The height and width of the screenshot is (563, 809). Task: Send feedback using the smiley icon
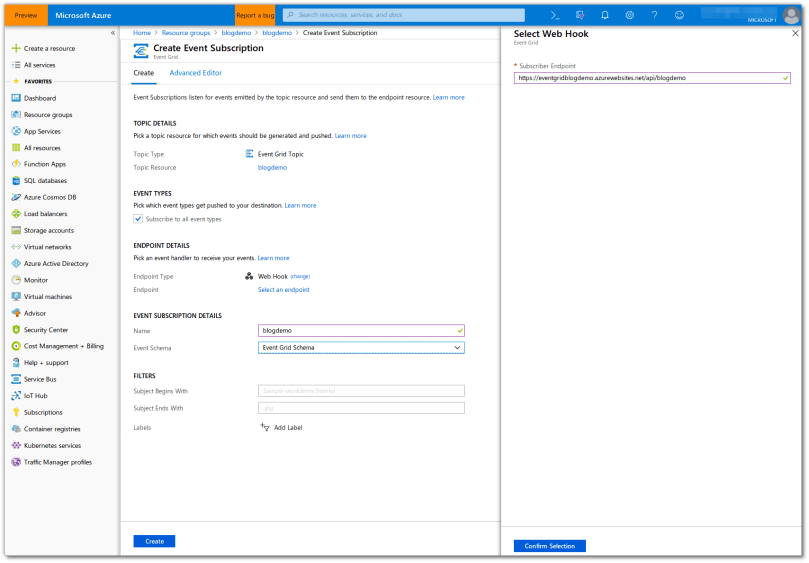(x=681, y=15)
